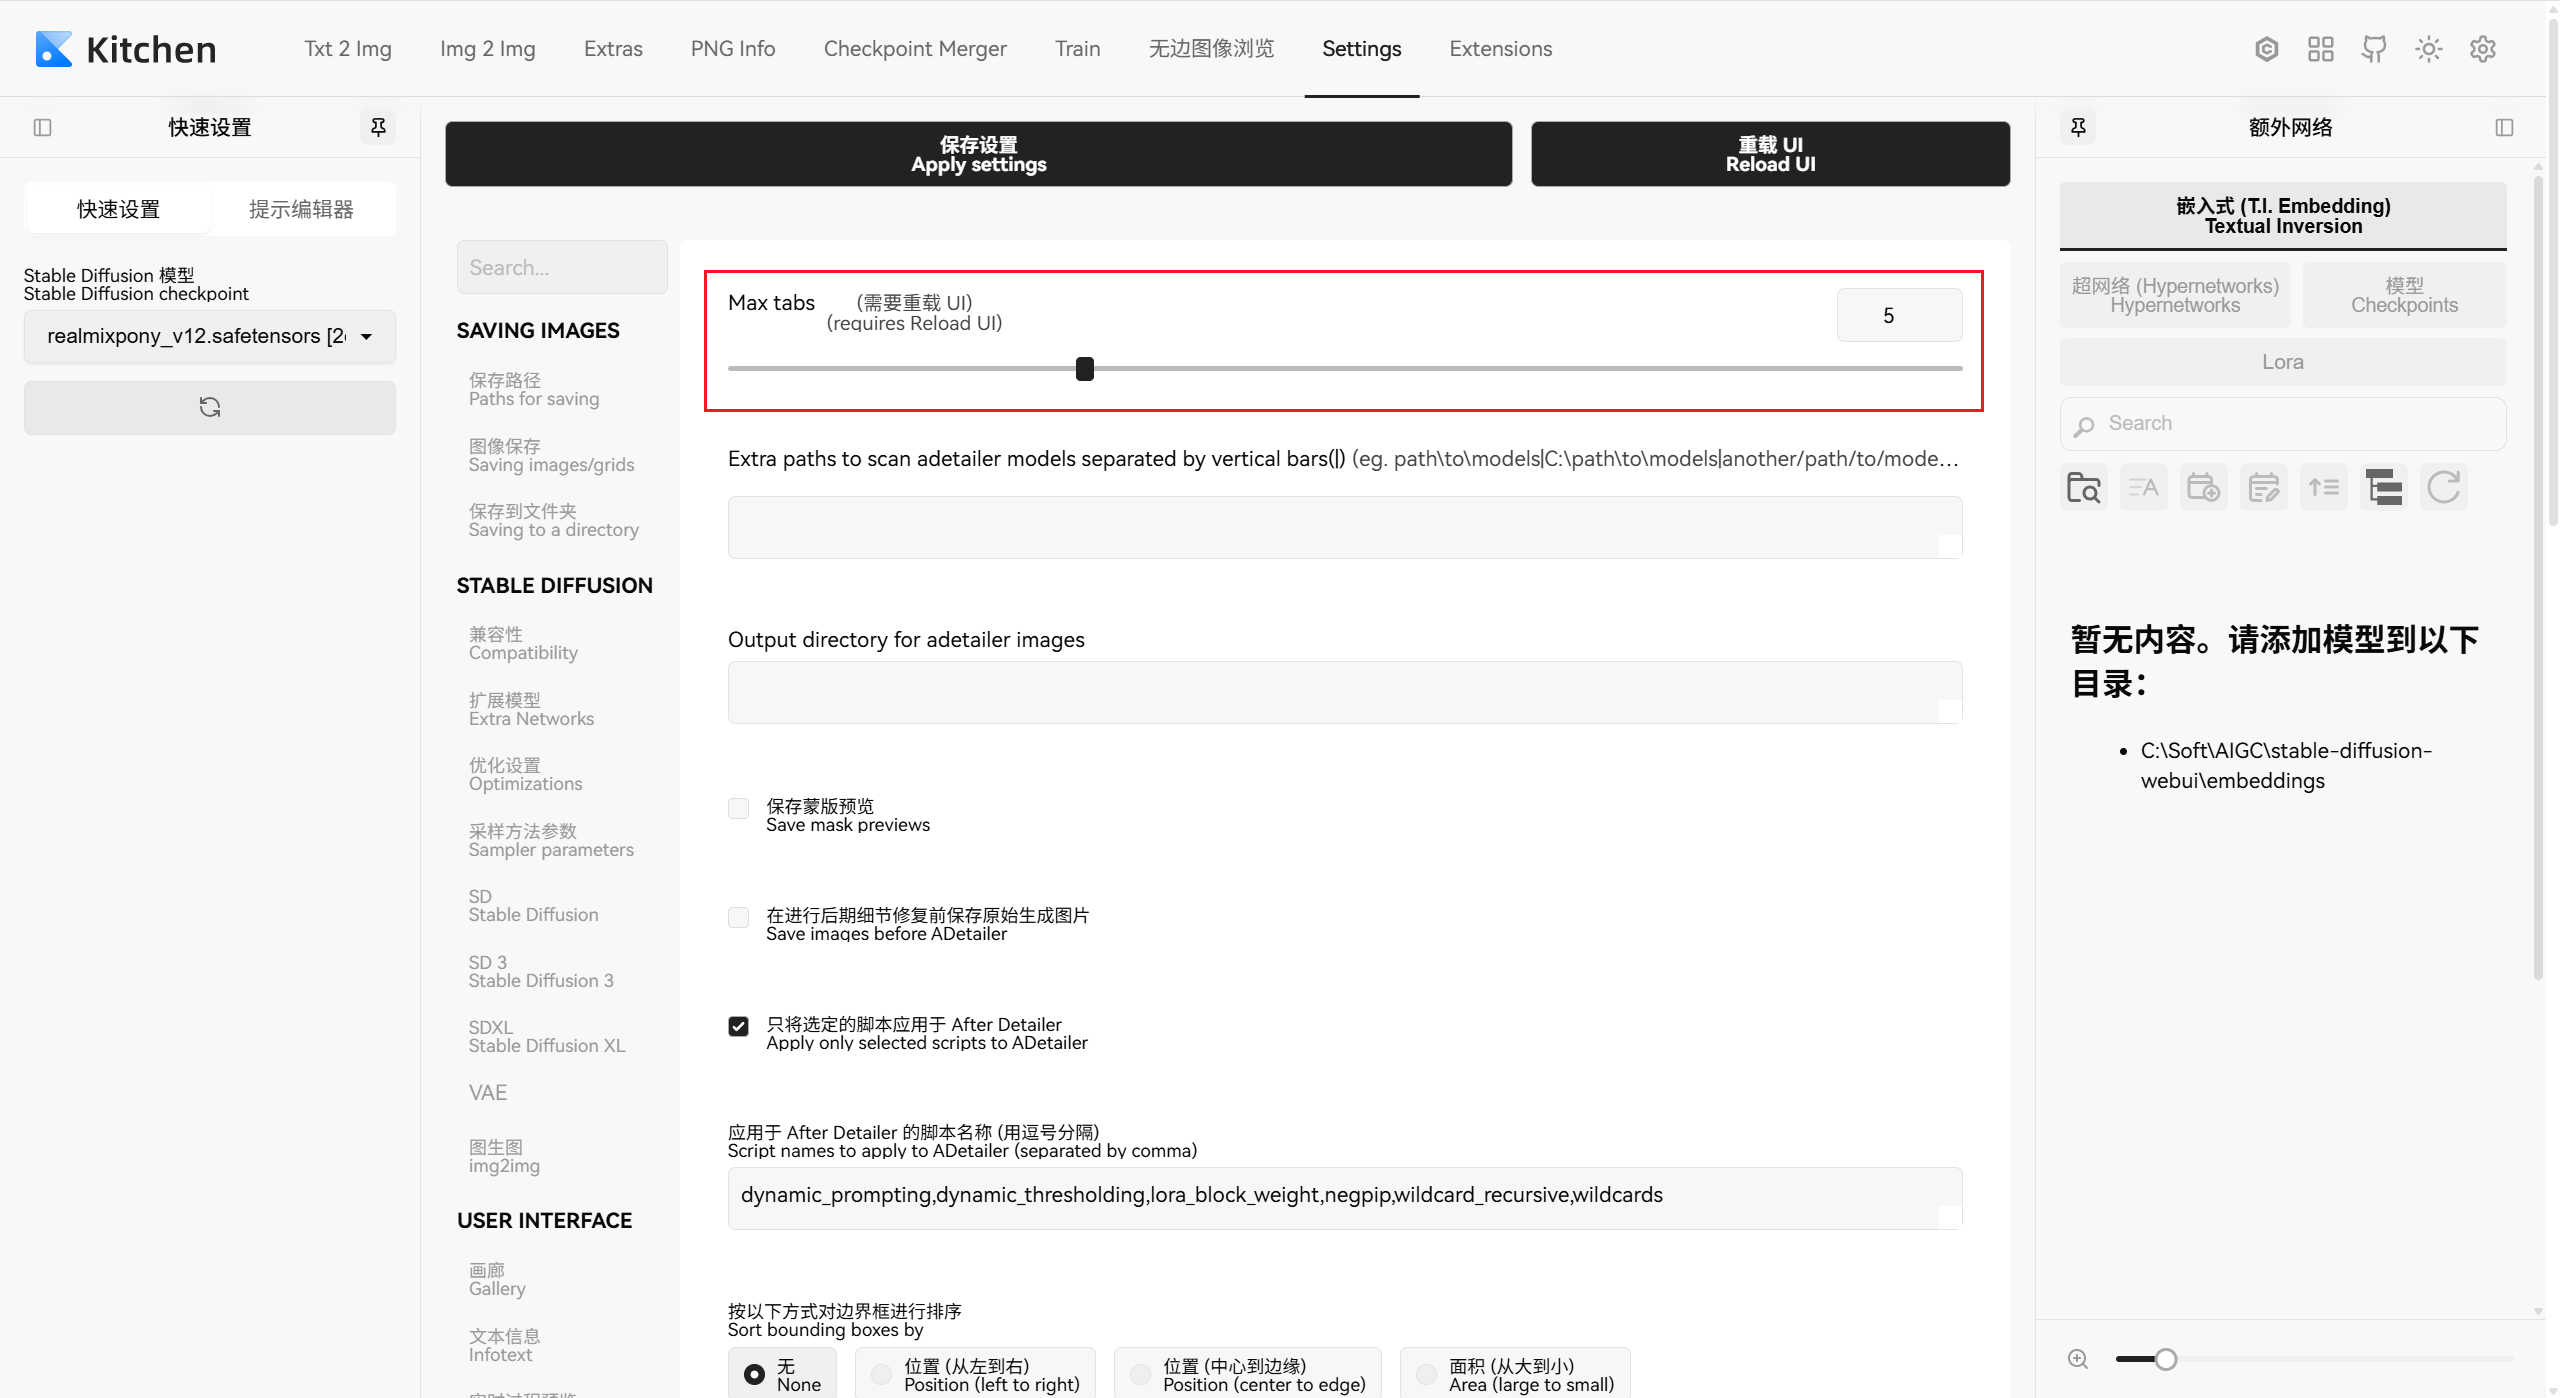The image size is (2560, 1398).
Task: Open the GitHub repository icon
Action: [2375, 48]
